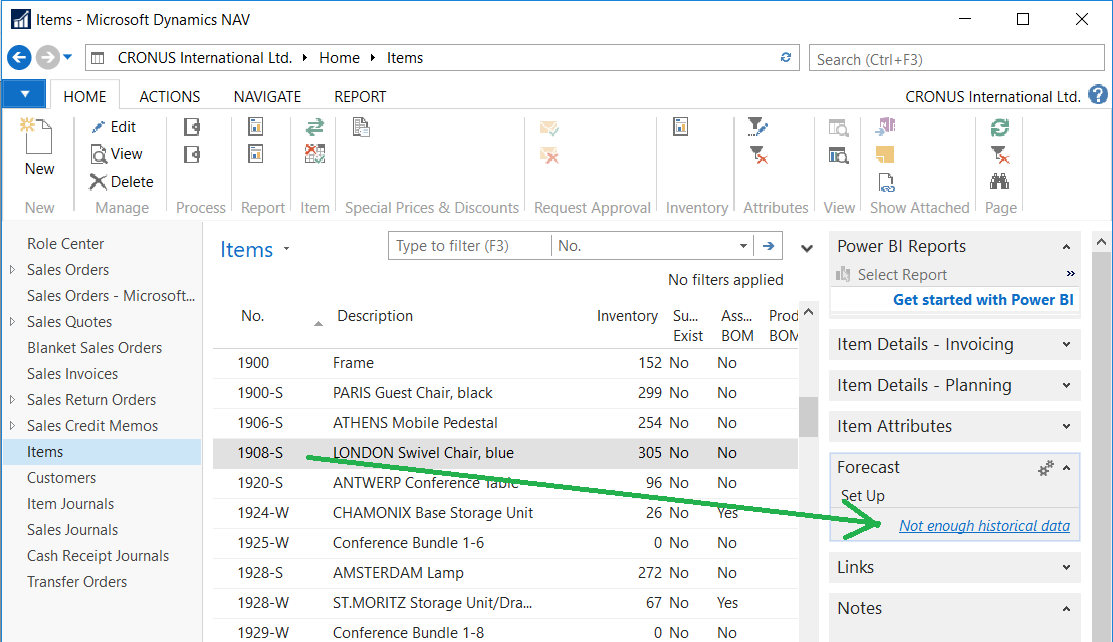Viewport: 1113px width, 642px height.
Task: Click the adjustment icon in the Inventory group
Action: 681,127
